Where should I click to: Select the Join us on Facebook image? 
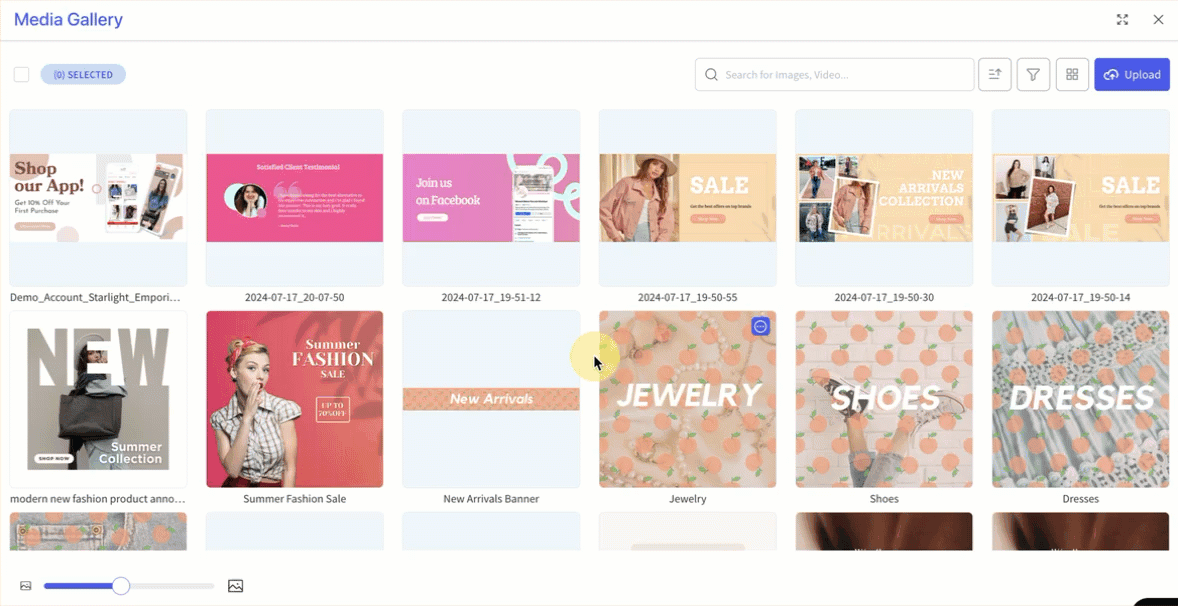[x=491, y=198]
